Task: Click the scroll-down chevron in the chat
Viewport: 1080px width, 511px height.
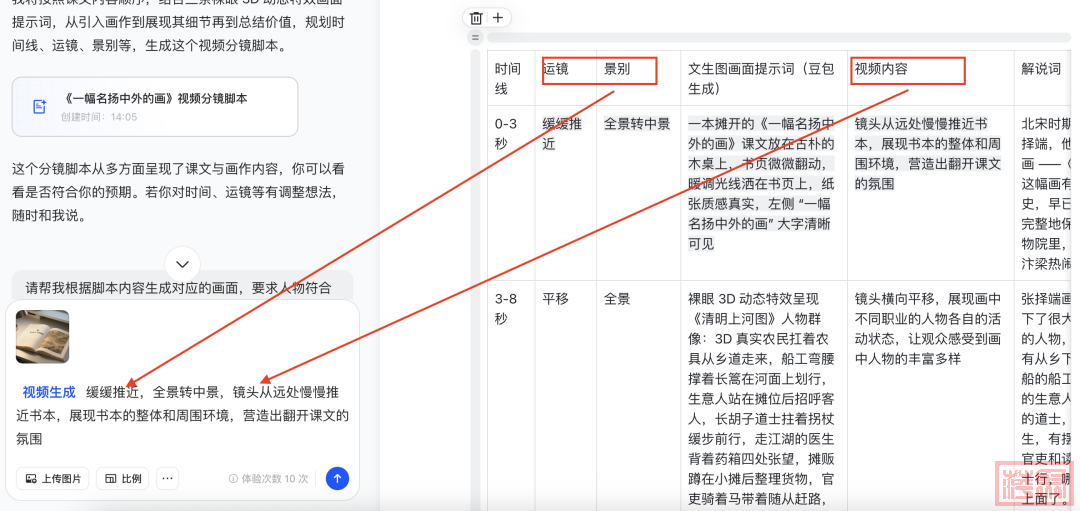Action: [x=182, y=264]
